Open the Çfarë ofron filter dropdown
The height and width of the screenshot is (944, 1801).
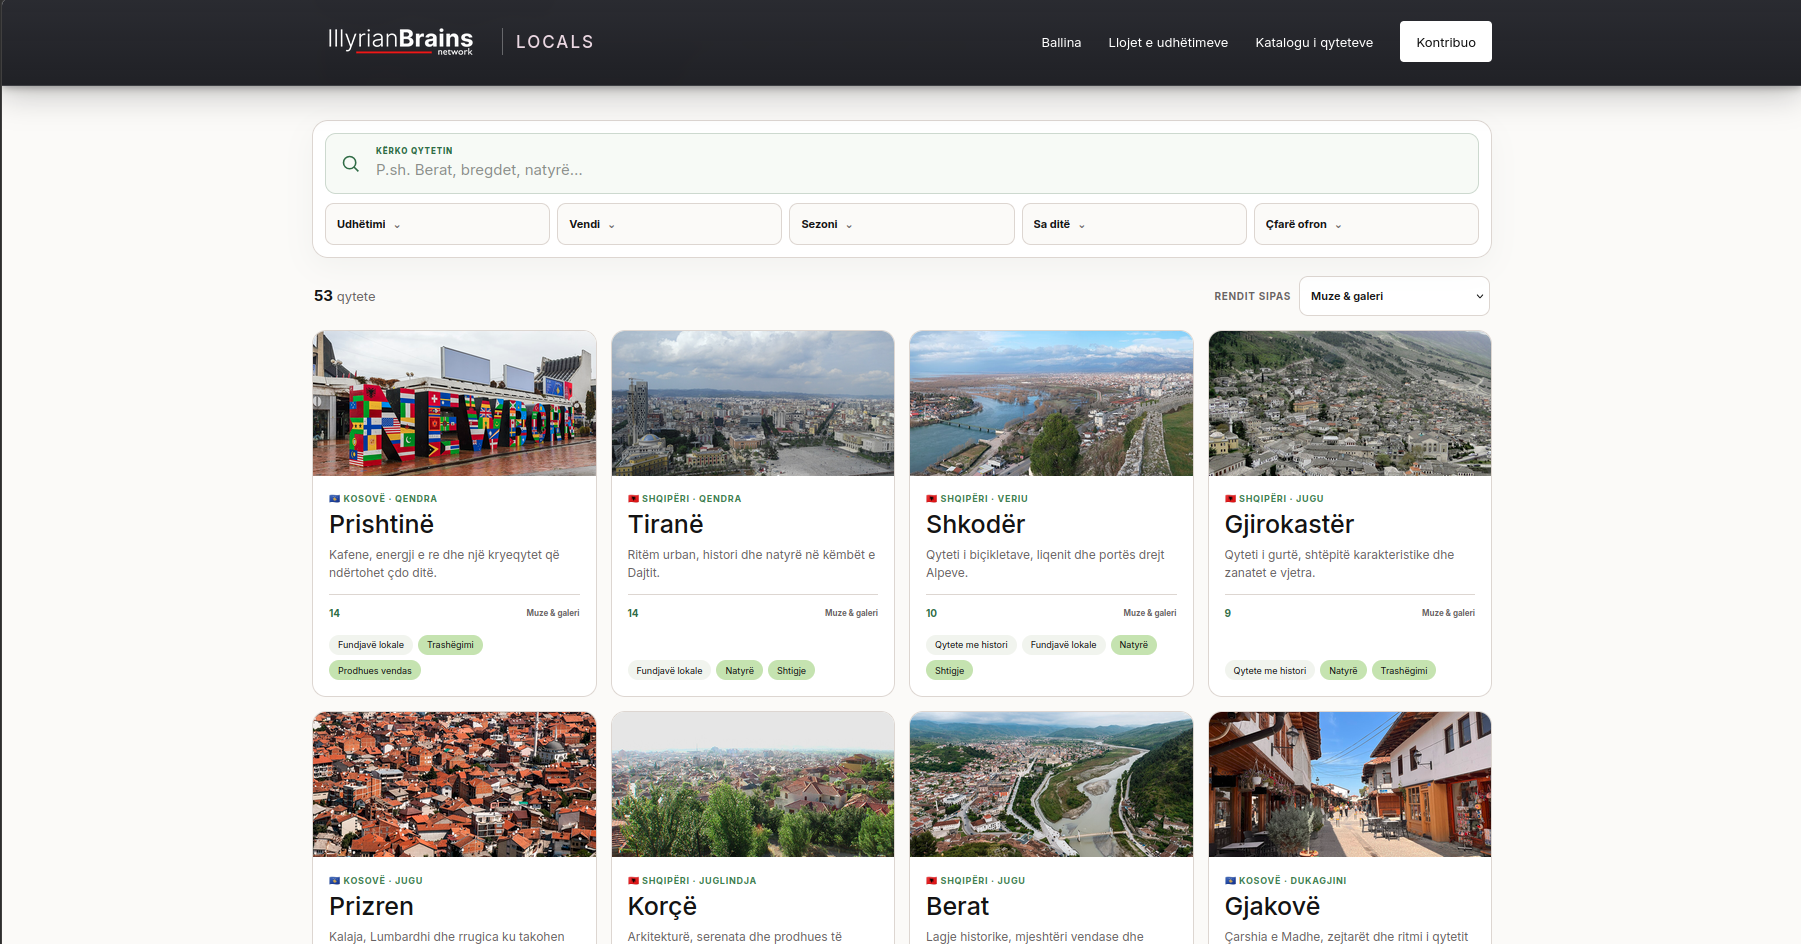pyautogui.click(x=1366, y=224)
